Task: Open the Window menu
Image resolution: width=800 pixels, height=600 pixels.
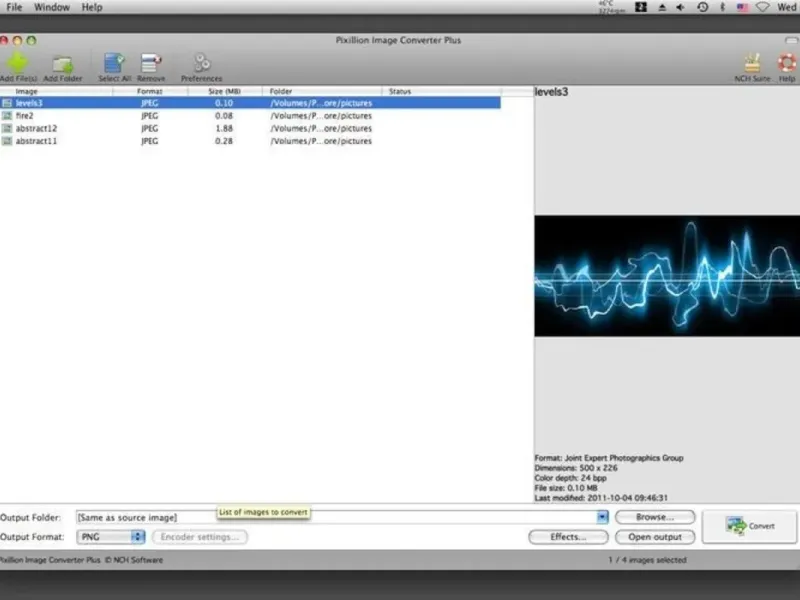Action: point(52,7)
